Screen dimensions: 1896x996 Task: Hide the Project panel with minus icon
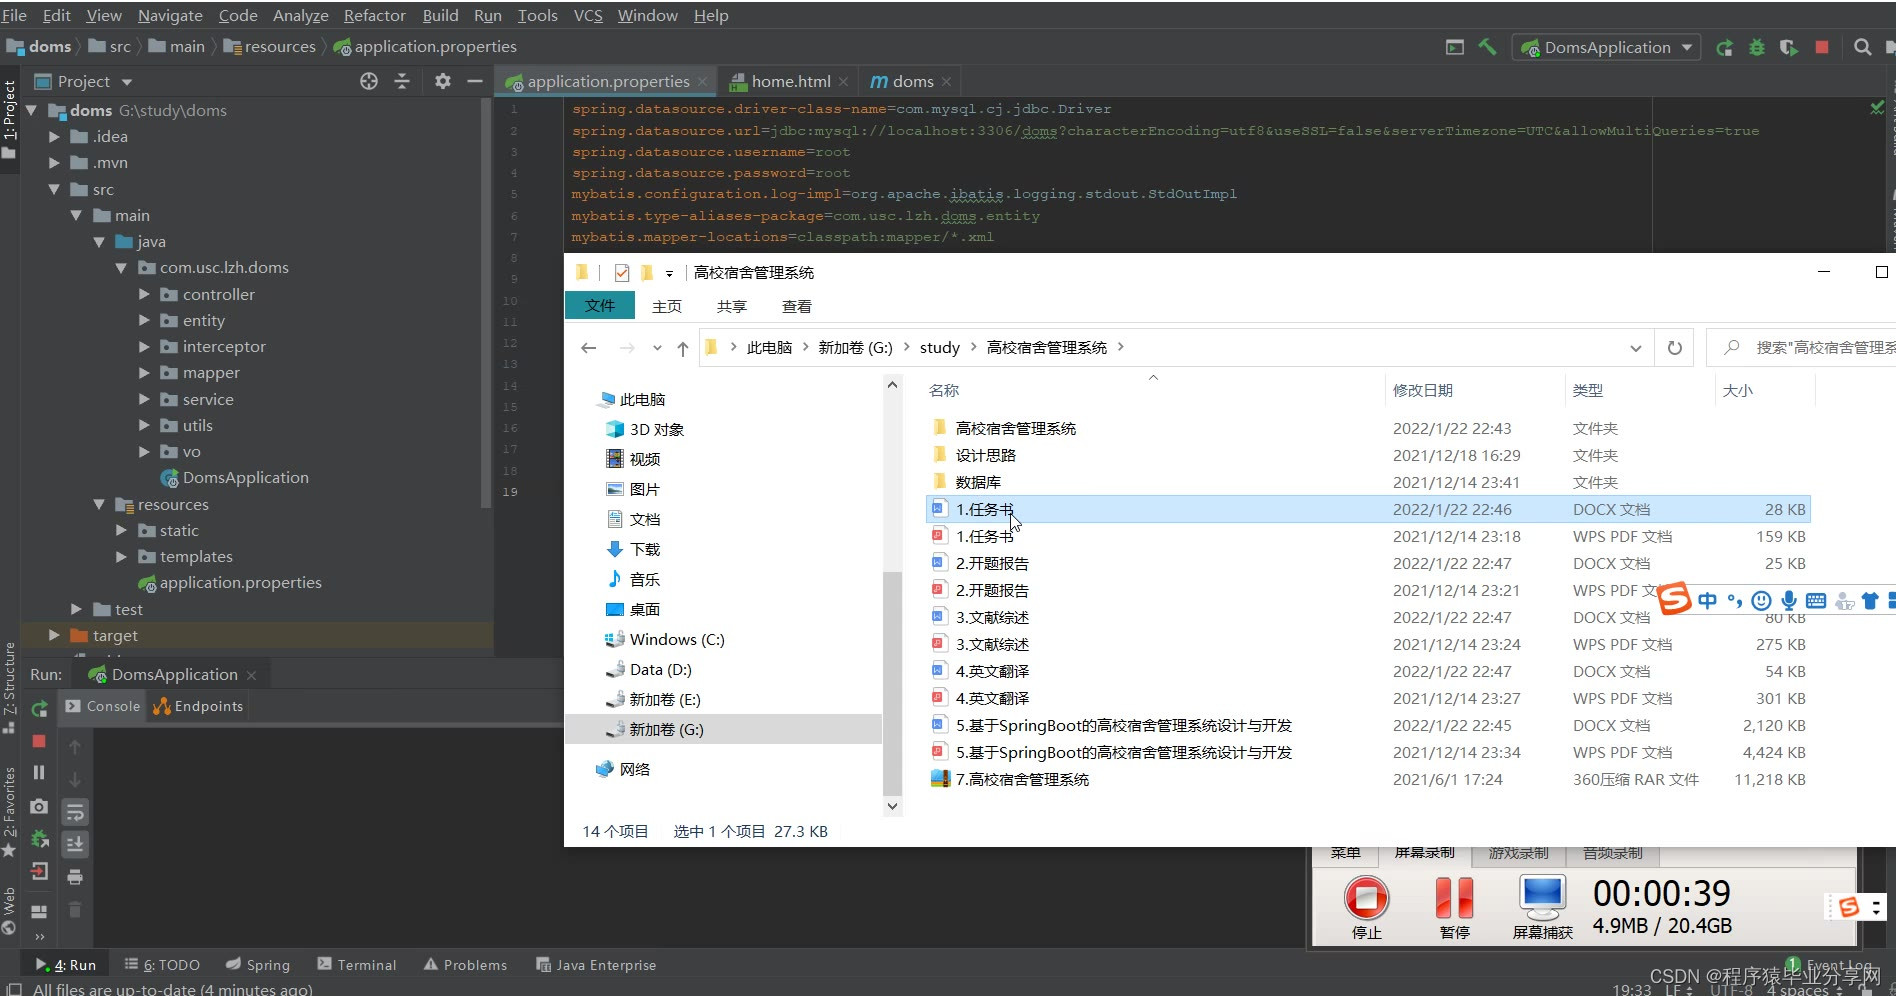[x=475, y=81]
